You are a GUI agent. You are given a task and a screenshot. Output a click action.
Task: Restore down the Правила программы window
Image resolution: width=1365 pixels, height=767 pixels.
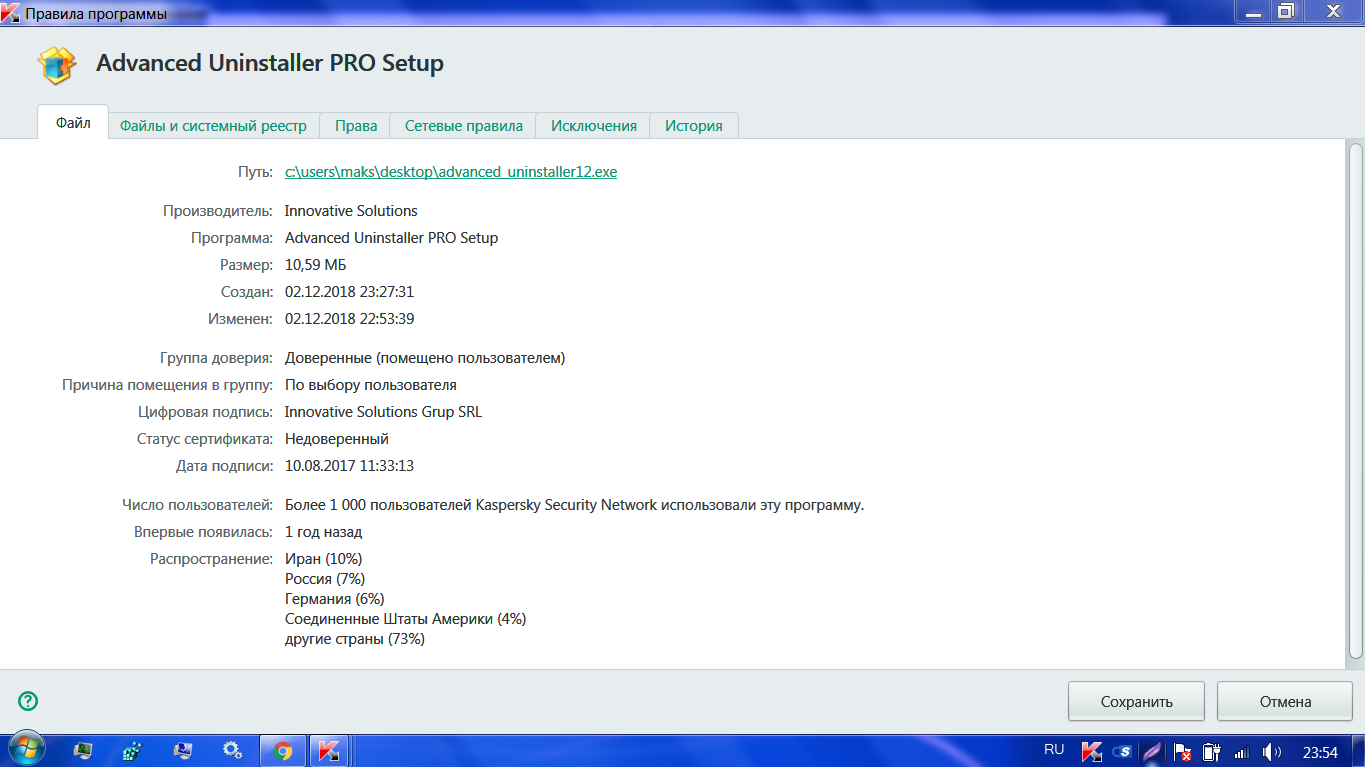(x=1286, y=11)
